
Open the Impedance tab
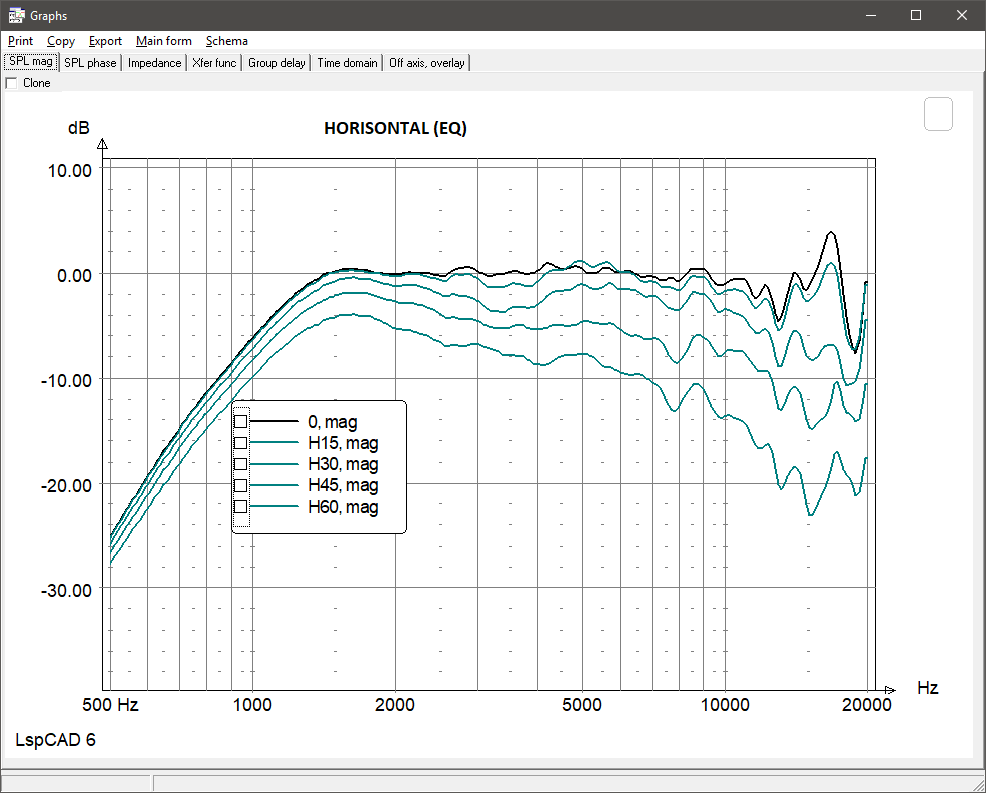click(154, 62)
